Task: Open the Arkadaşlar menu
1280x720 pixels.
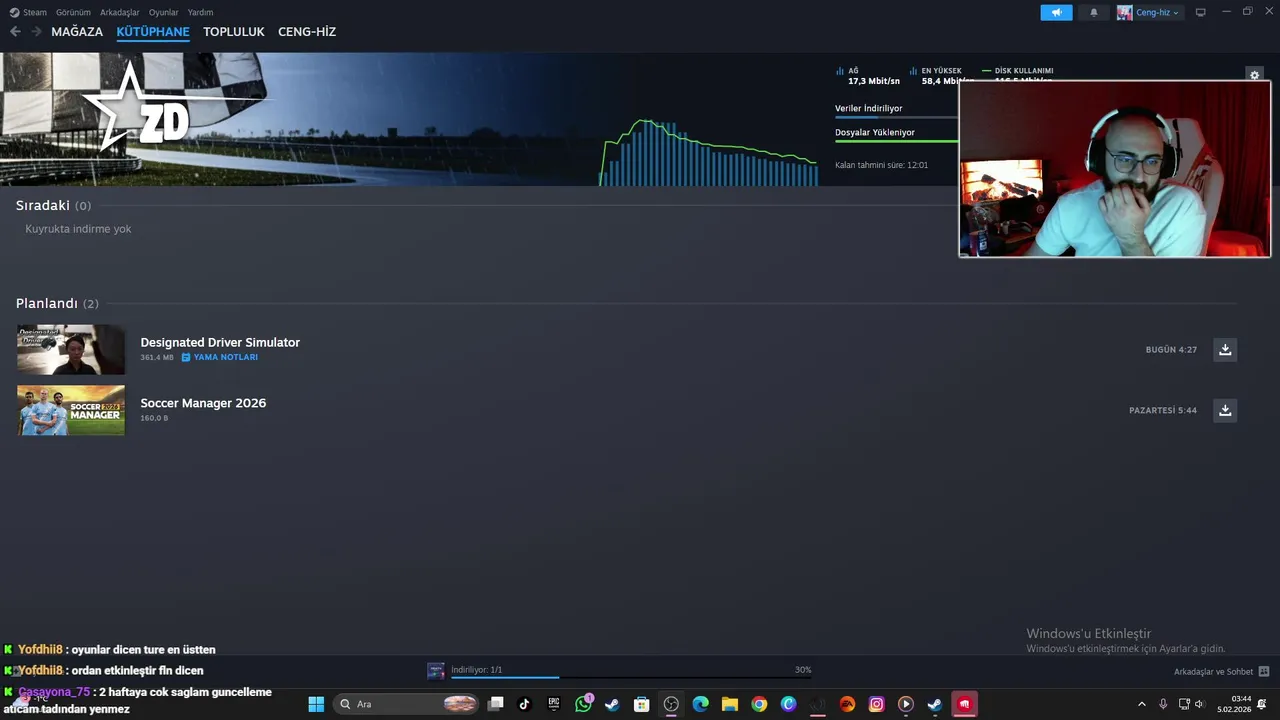Action: [119, 12]
